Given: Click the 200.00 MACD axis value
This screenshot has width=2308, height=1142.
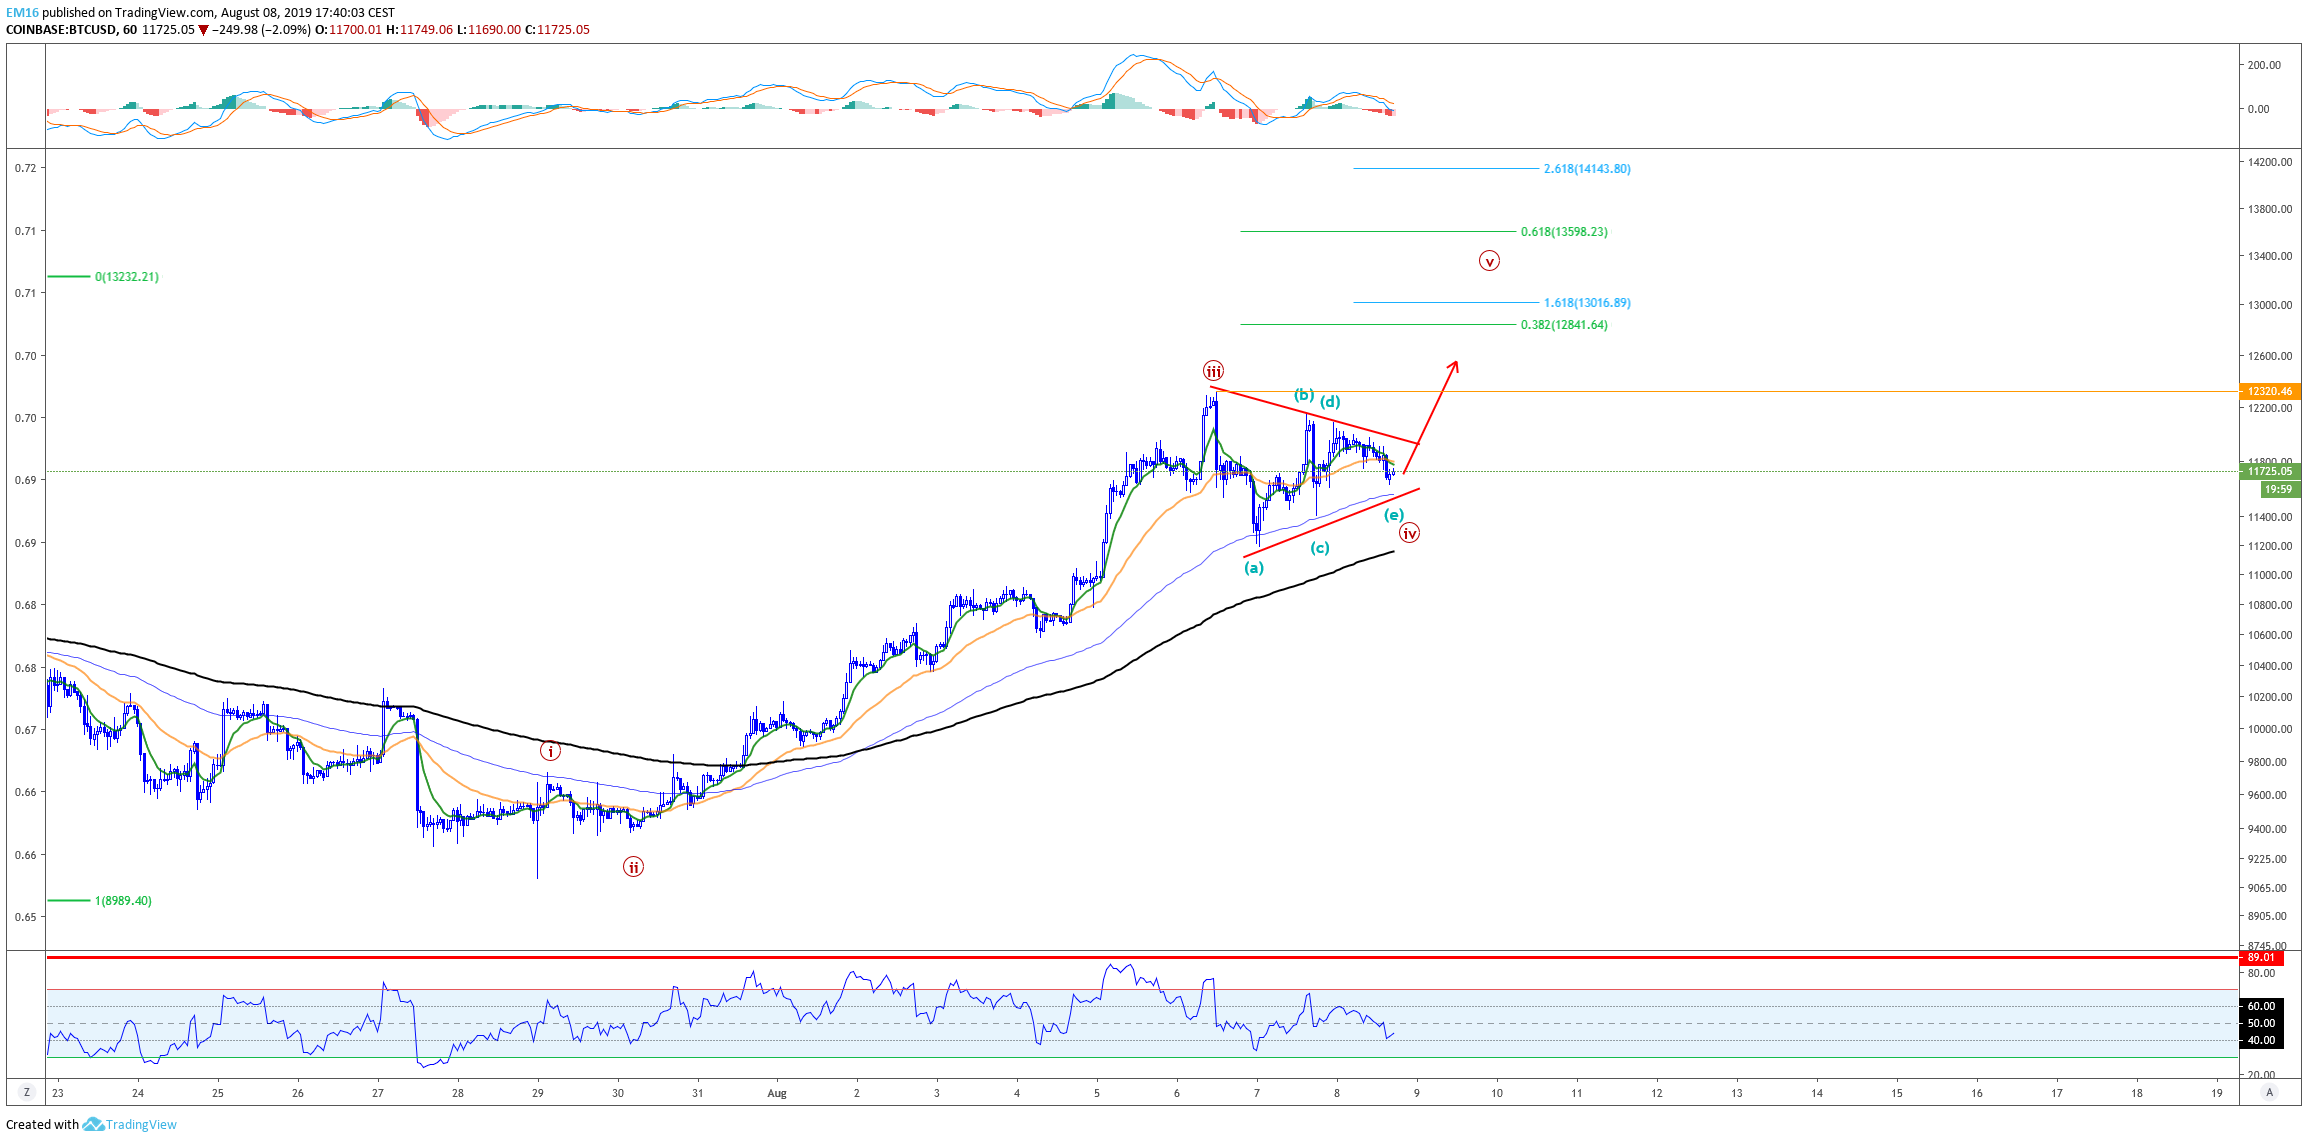Looking at the screenshot, I should [x=2264, y=65].
